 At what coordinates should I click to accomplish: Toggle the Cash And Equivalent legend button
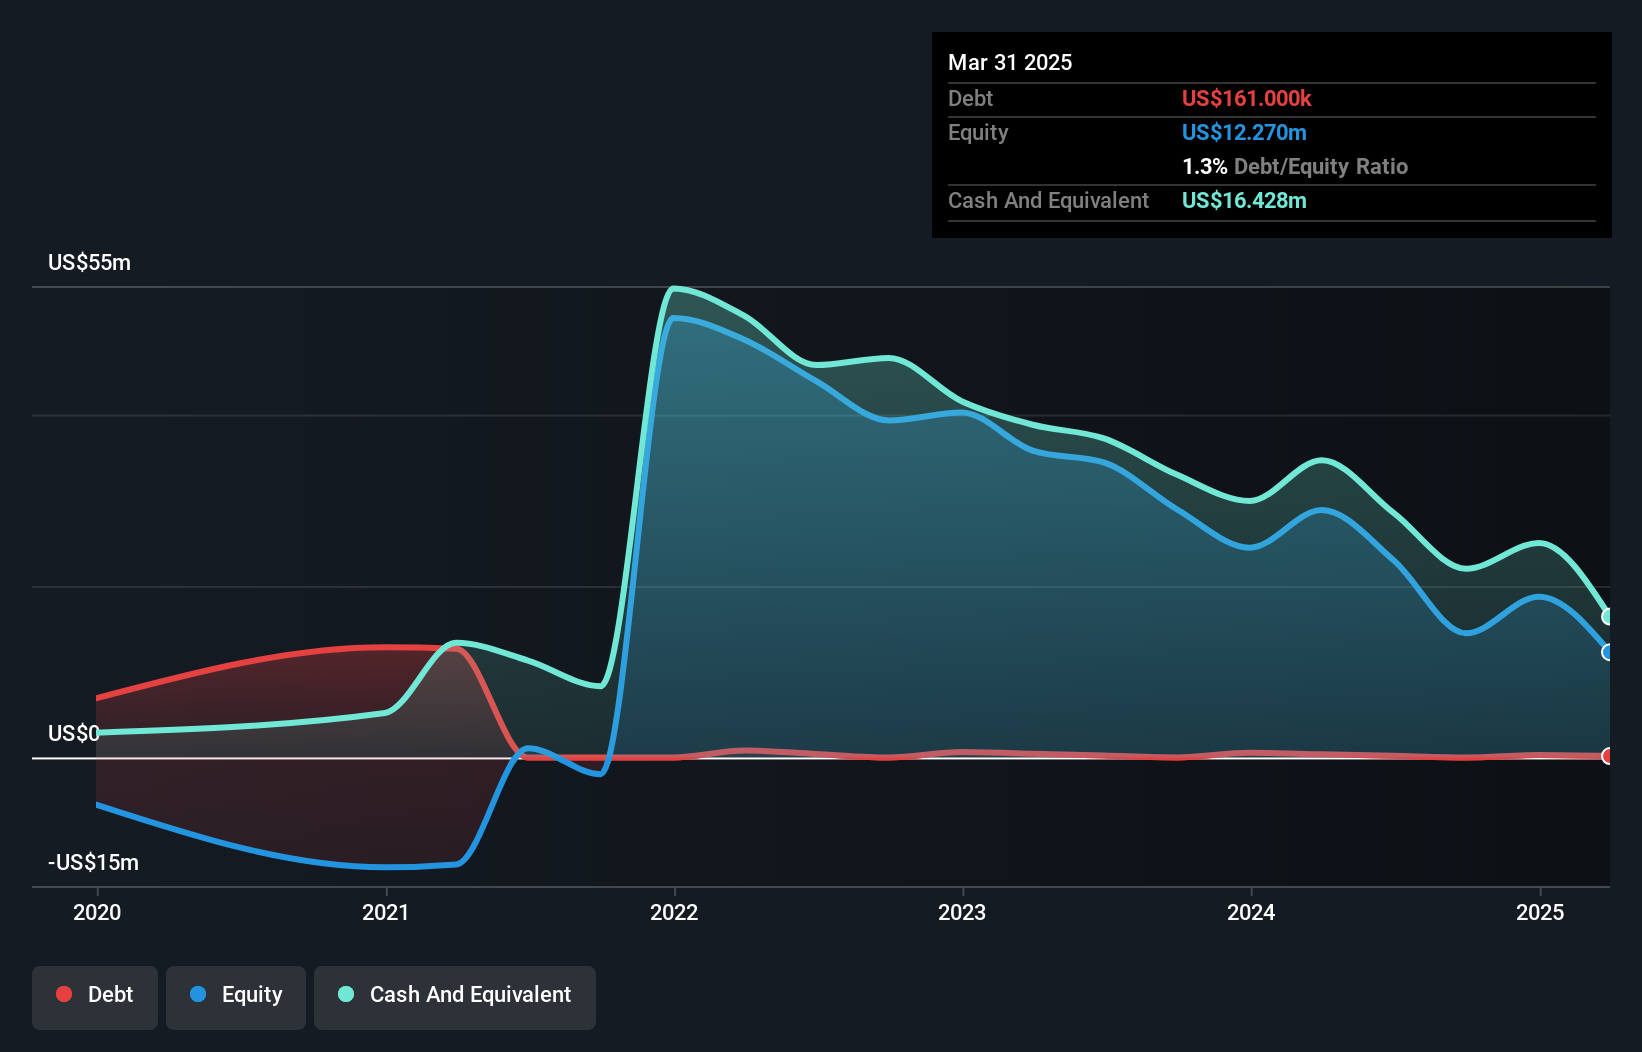coord(455,997)
